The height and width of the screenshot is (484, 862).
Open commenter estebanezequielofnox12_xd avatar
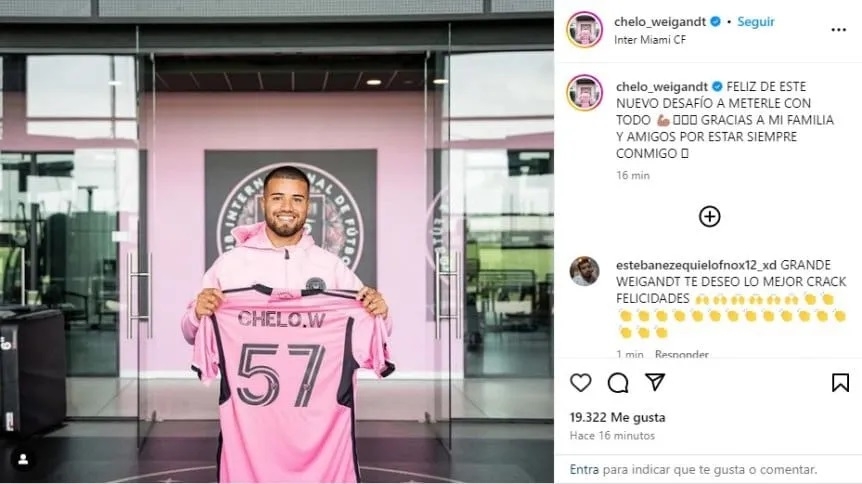tap(584, 271)
